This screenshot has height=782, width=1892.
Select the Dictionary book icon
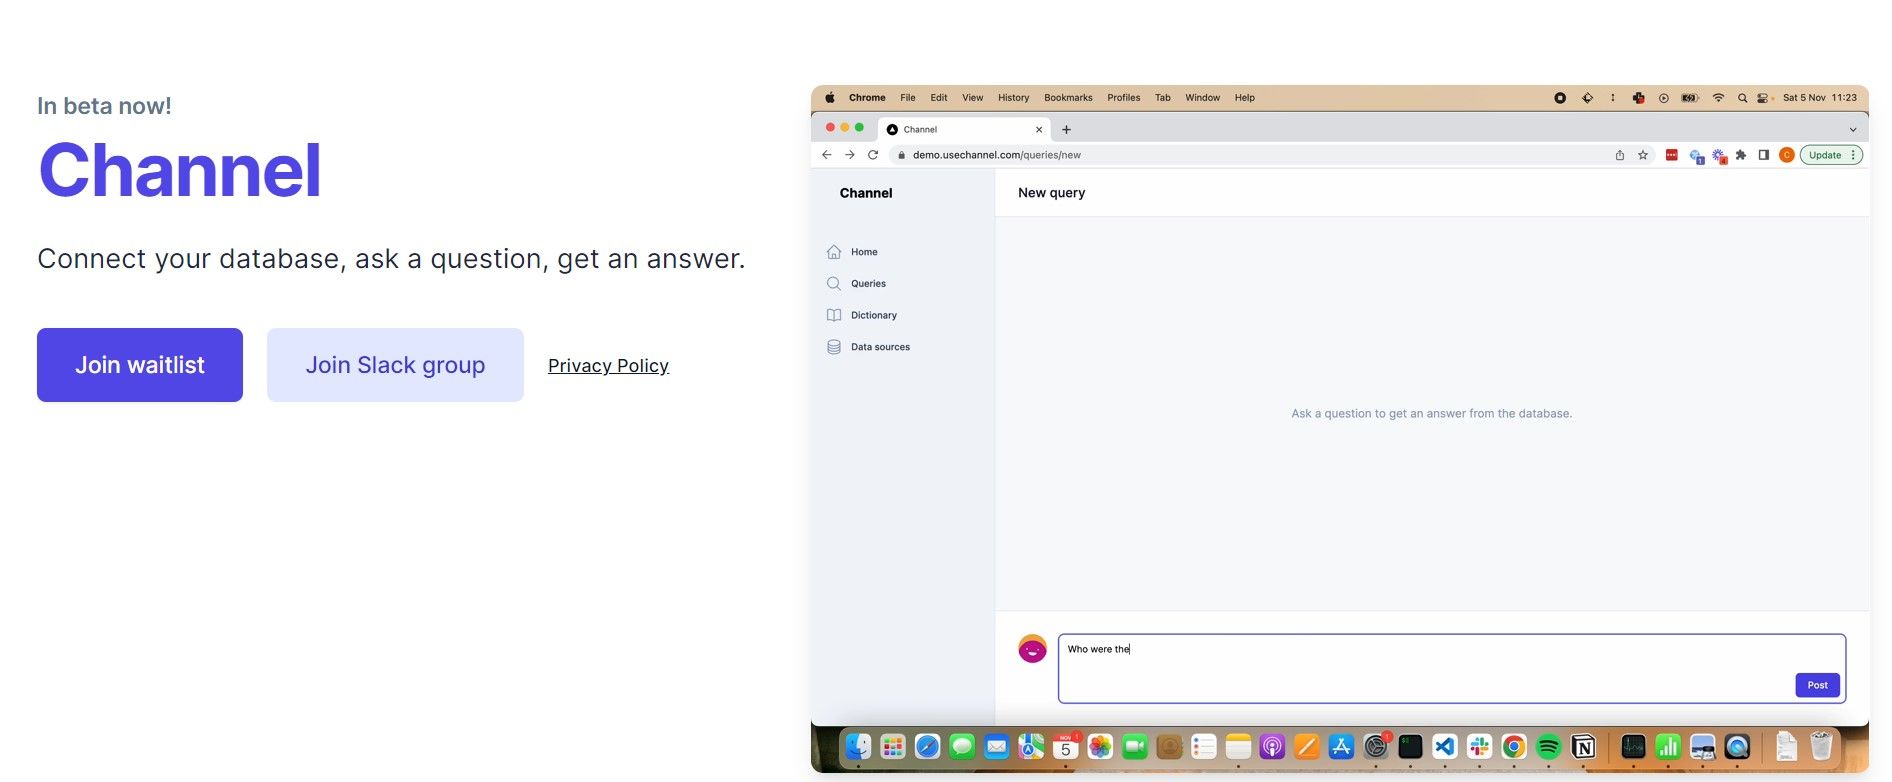(x=834, y=315)
